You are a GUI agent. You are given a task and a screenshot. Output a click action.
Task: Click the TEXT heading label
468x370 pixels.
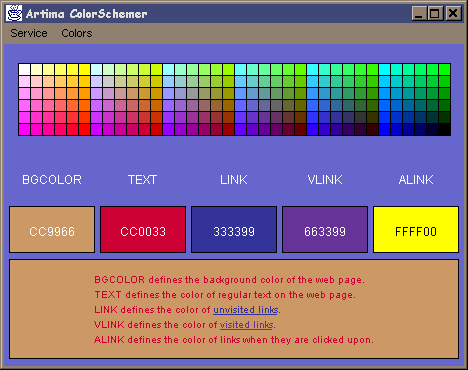142,180
